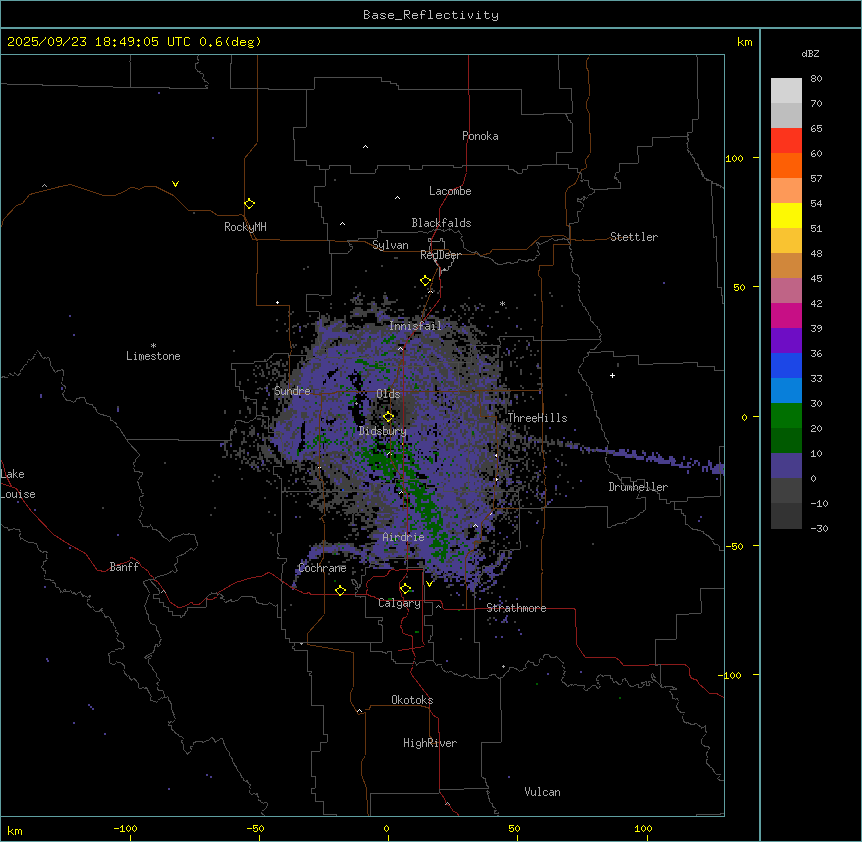Click the yellow chevron marker northwest of RockyMH
The image size is (862, 842).
175,184
